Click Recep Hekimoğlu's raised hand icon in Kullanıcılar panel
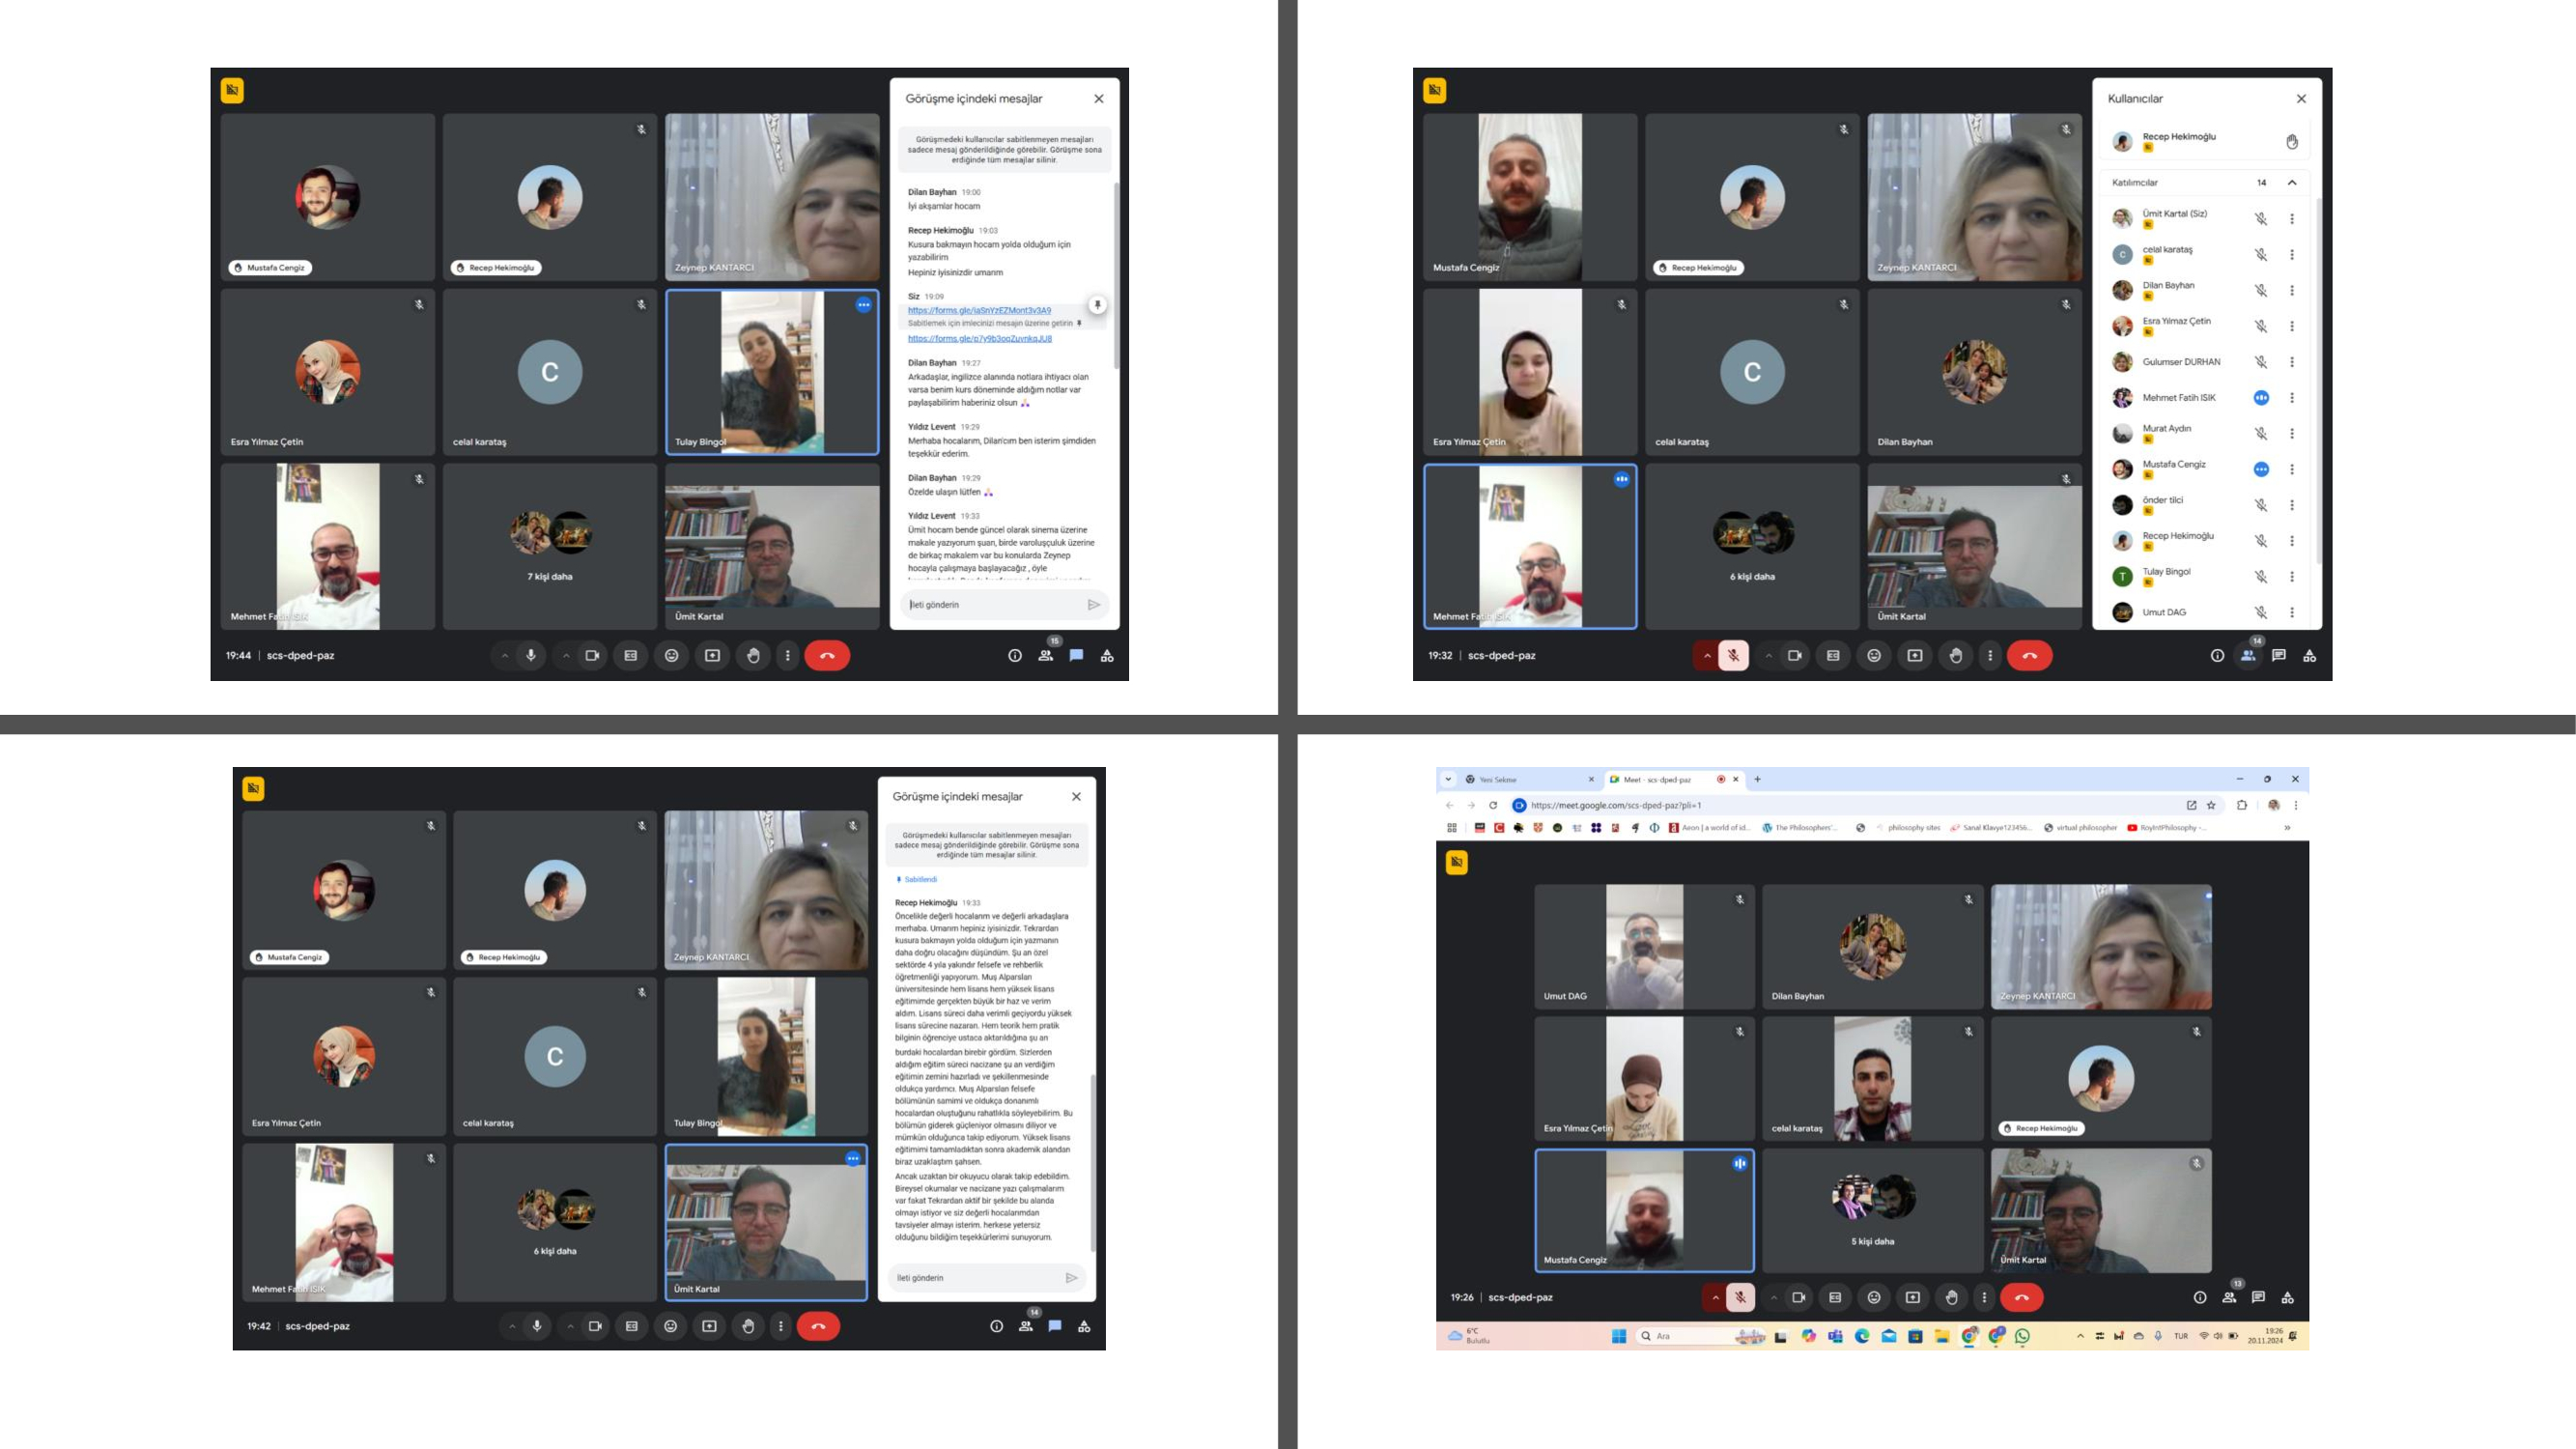This screenshot has width=2576, height=1449. 2292,142
